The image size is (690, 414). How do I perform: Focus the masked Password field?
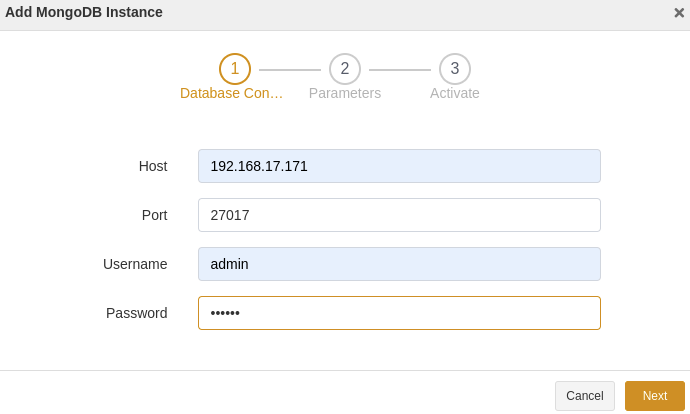point(399,313)
